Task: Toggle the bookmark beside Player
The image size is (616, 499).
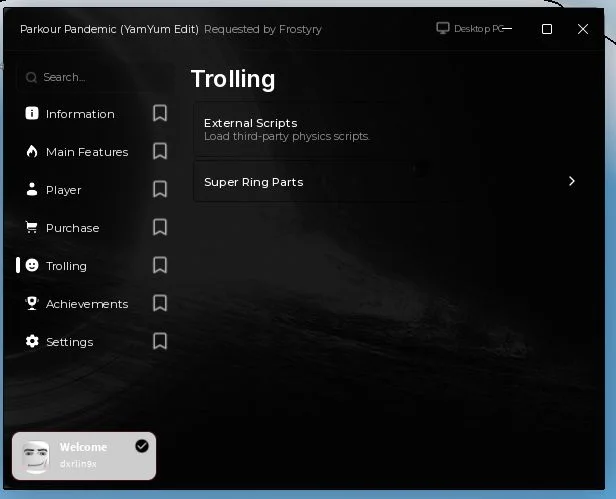Action: point(160,189)
